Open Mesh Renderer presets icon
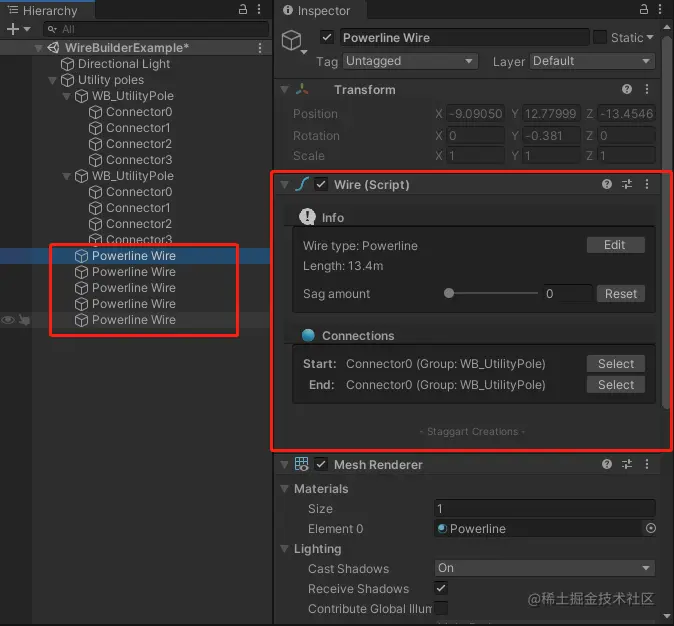The image size is (674, 626). [x=627, y=464]
